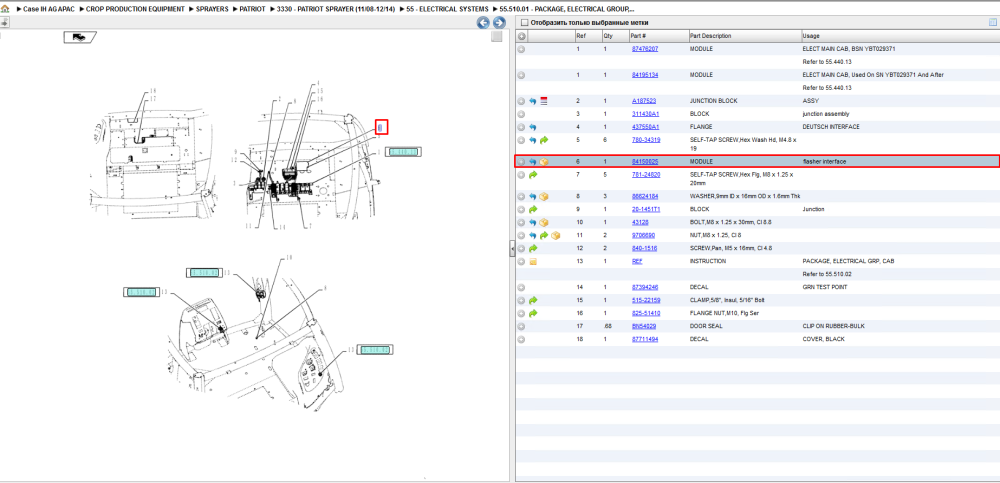The image size is (1000, 483).
Task: Open the red list icon for A187523
Action: pos(544,101)
